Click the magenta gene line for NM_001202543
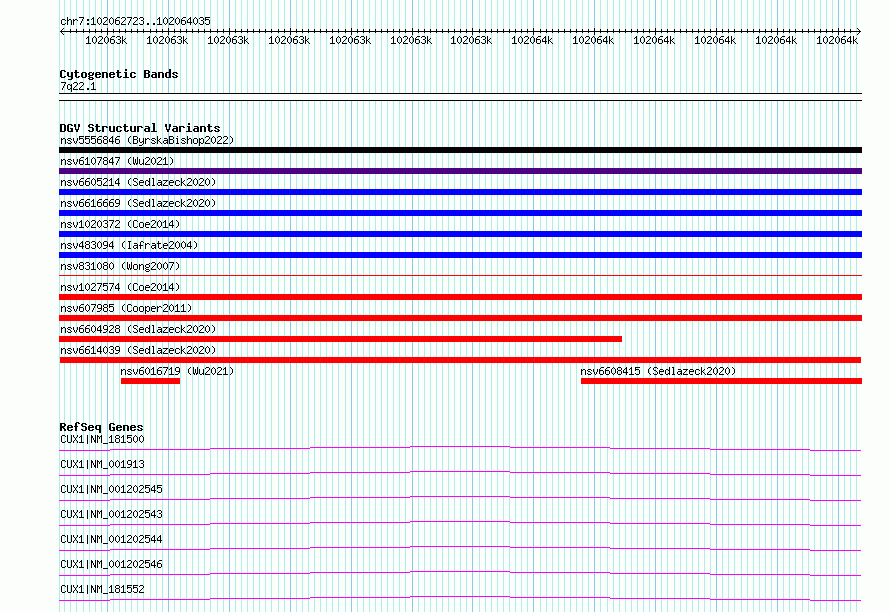The height and width of the screenshot is (612, 890). click(460, 523)
